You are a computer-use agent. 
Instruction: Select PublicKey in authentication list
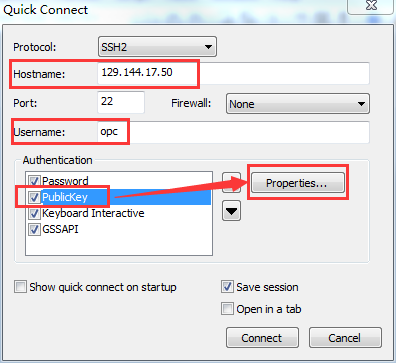[65, 197]
